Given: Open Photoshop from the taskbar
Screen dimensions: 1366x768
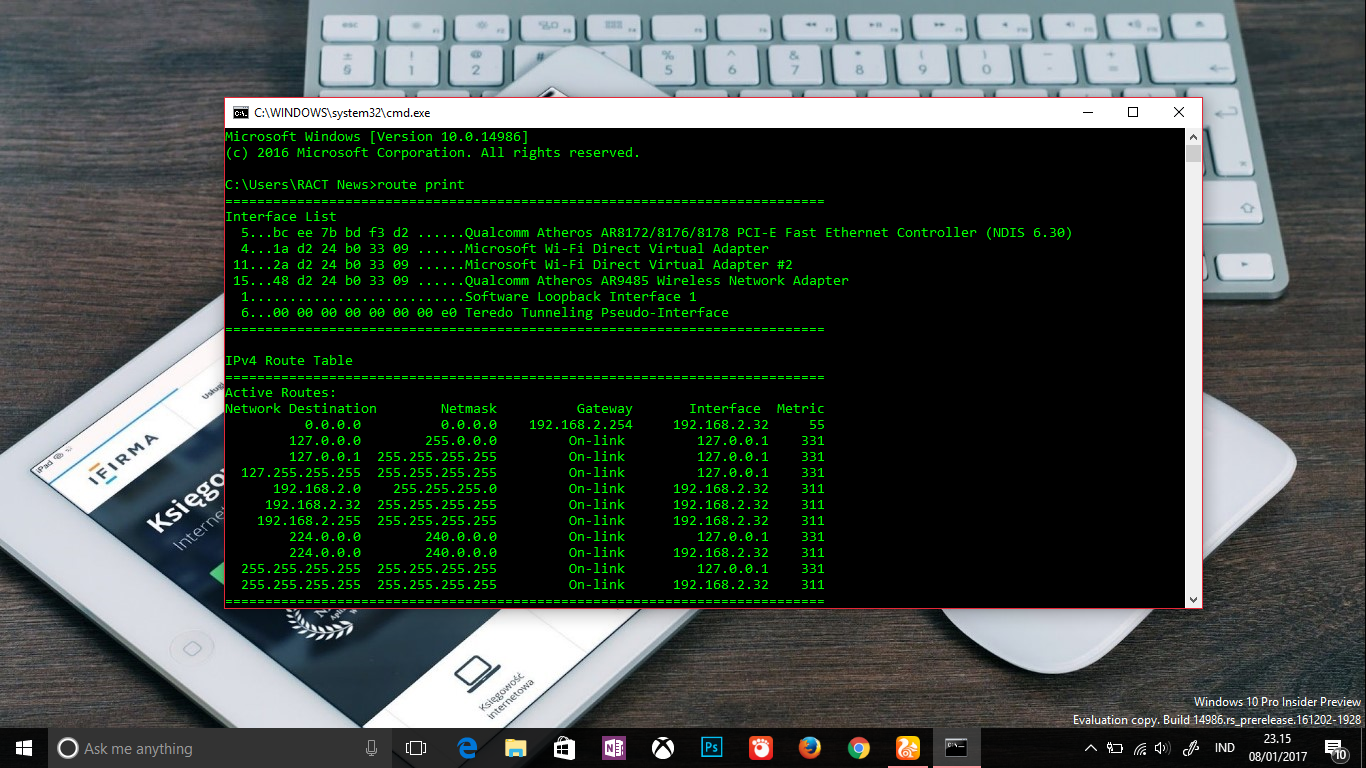Looking at the screenshot, I should 711,748.
